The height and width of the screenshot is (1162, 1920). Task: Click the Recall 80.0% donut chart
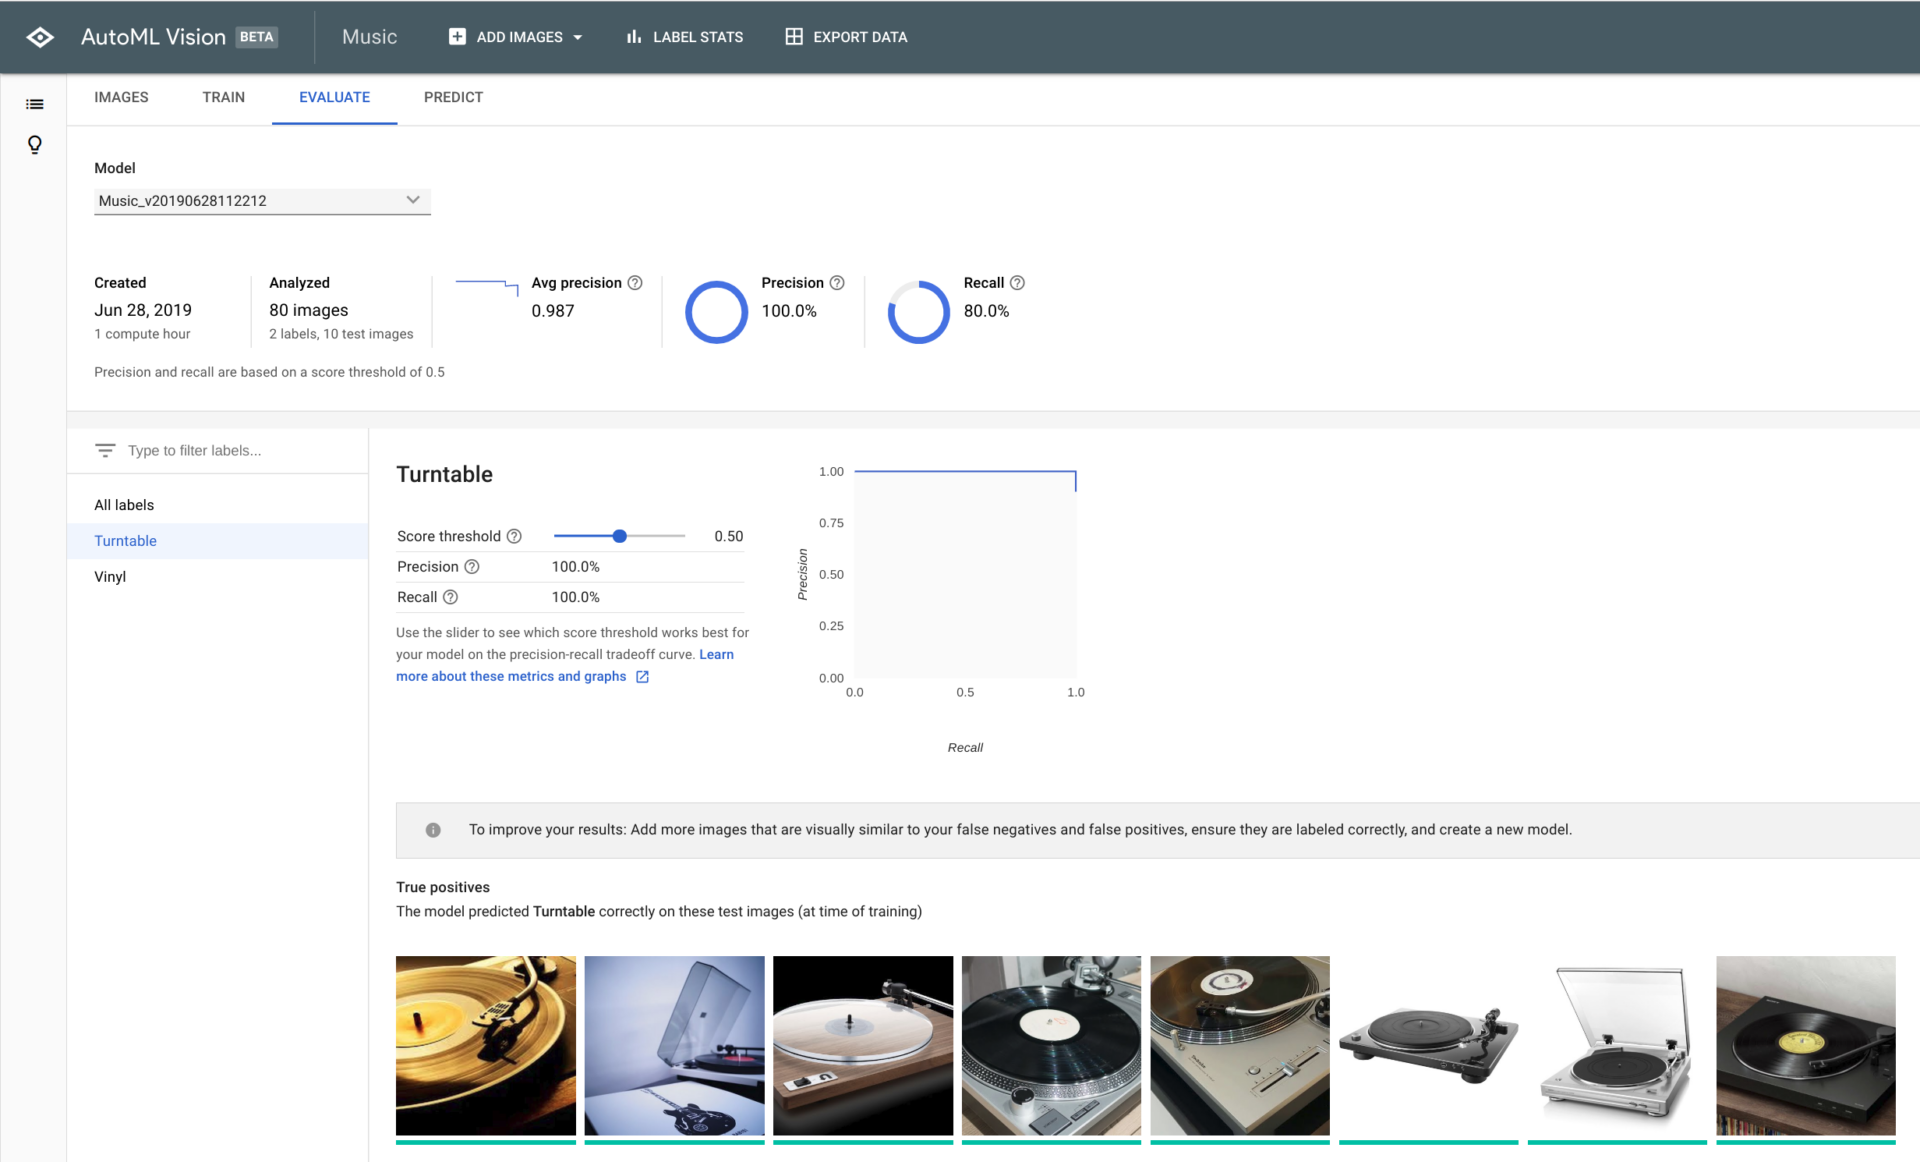click(918, 312)
